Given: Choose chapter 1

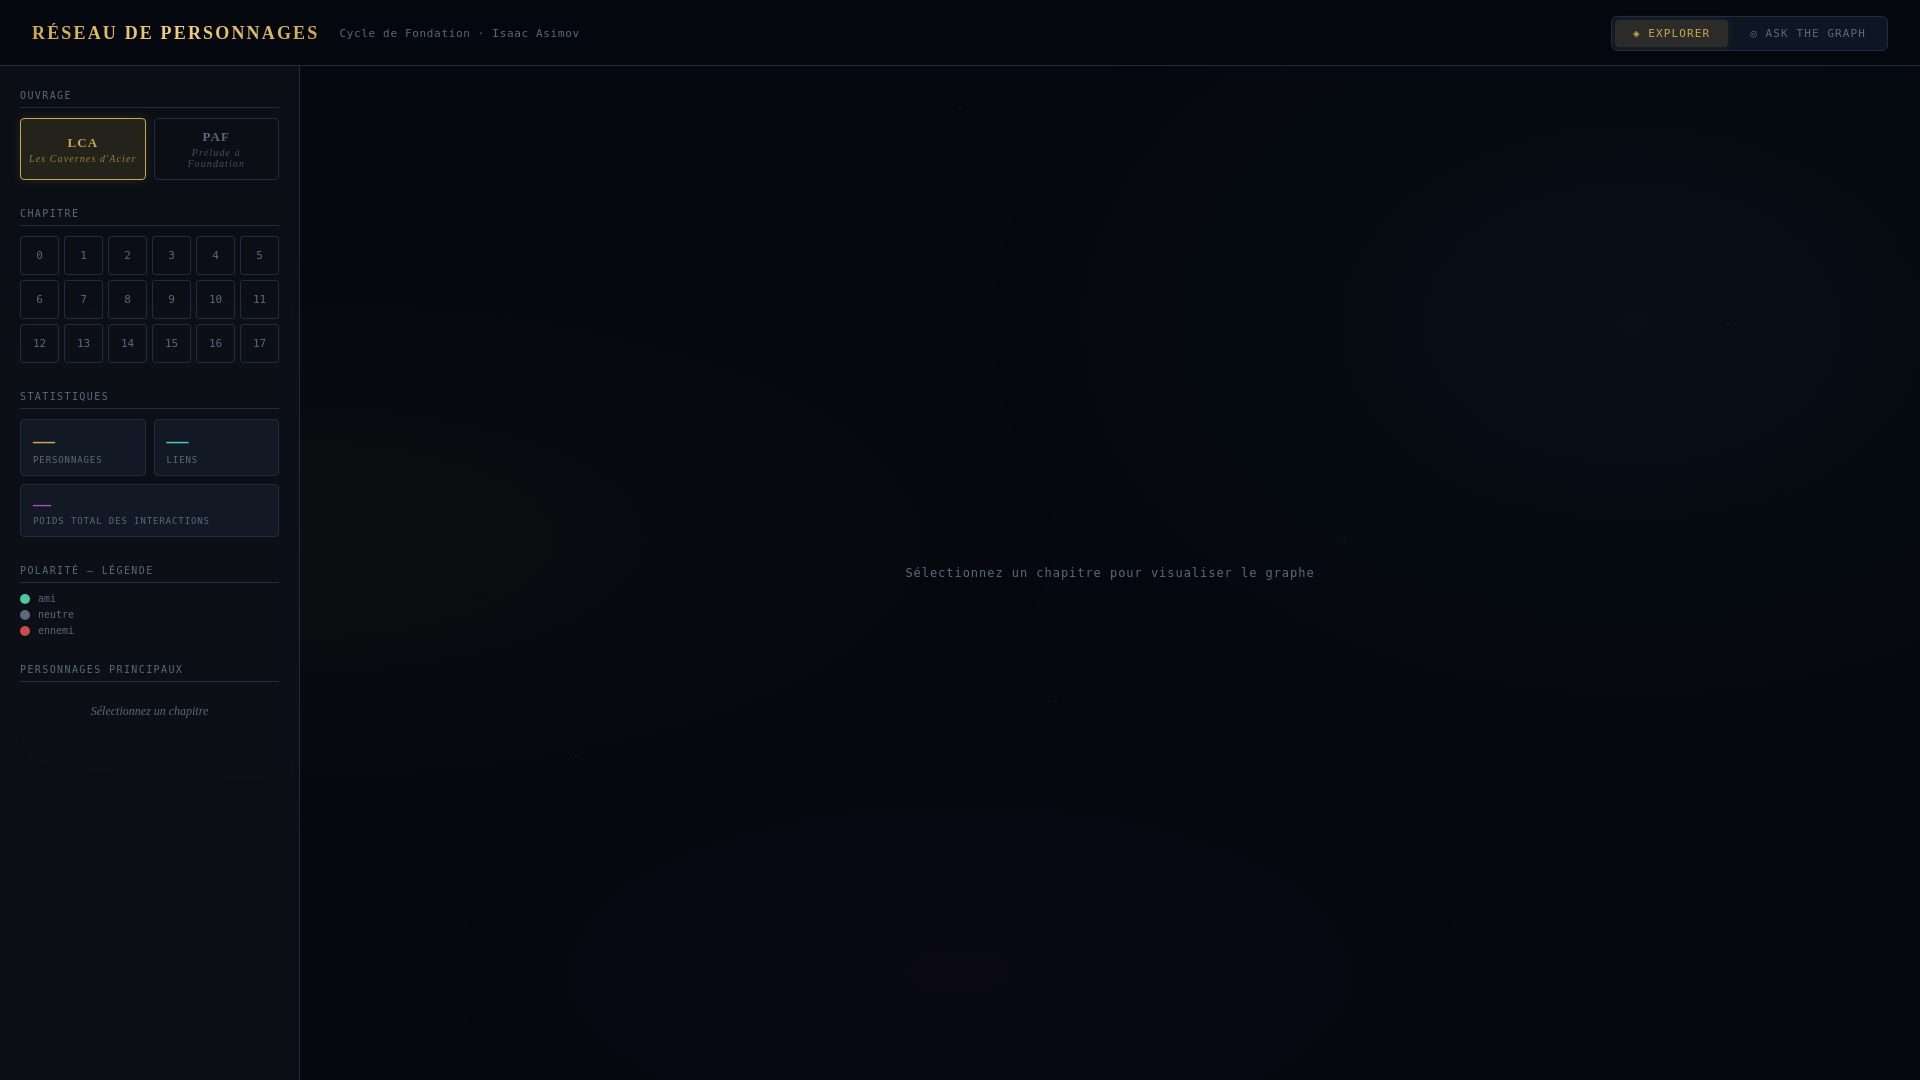Looking at the screenshot, I should 83,256.
